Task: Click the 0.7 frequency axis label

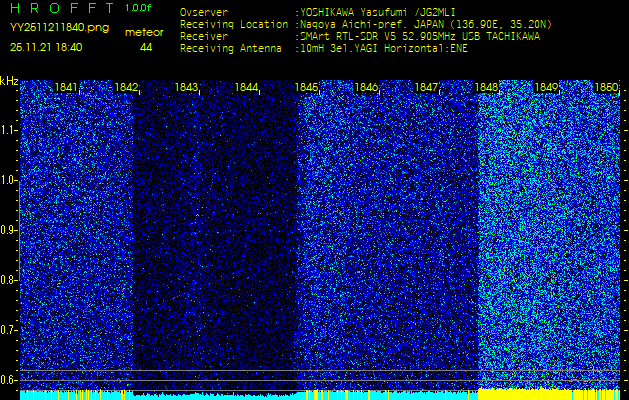Action: coord(8,330)
